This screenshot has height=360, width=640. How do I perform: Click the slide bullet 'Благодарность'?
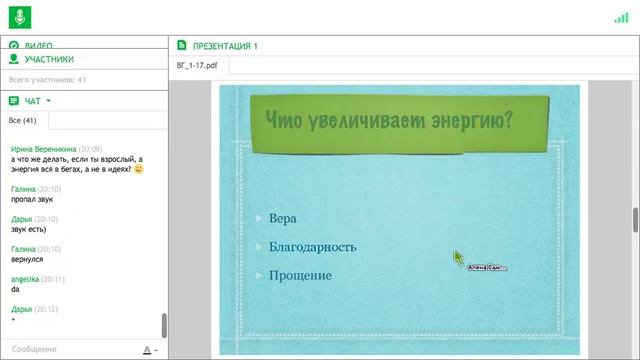click(x=312, y=247)
